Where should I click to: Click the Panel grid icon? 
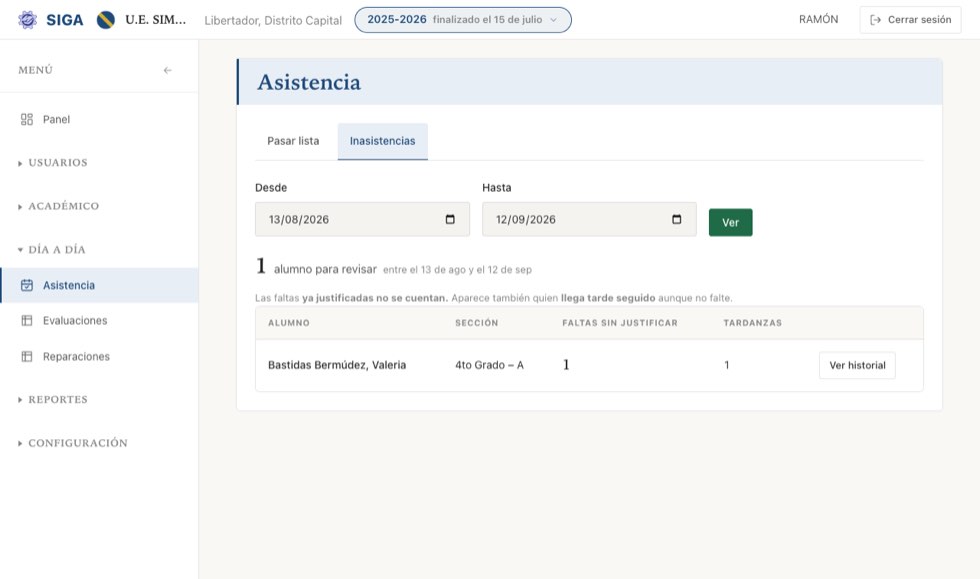tap(27, 119)
